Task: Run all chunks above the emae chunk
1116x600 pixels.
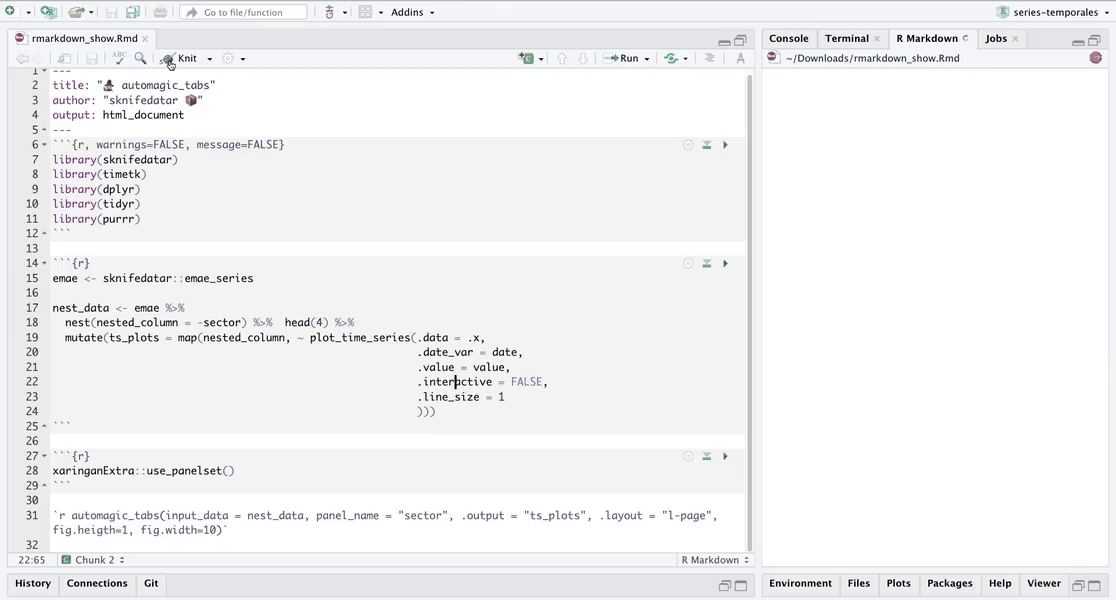Action: (x=706, y=264)
